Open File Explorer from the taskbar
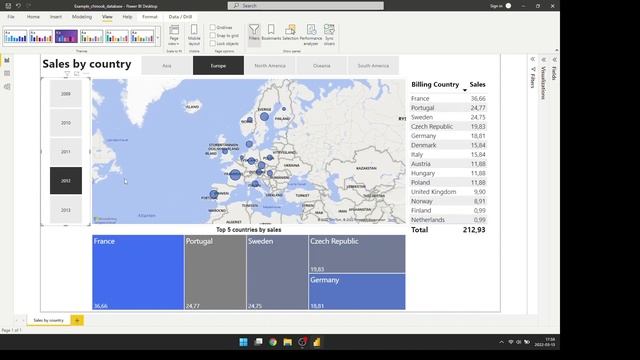The width and height of the screenshot is (640, 360). pyautogui.click(x=287, y=342)
